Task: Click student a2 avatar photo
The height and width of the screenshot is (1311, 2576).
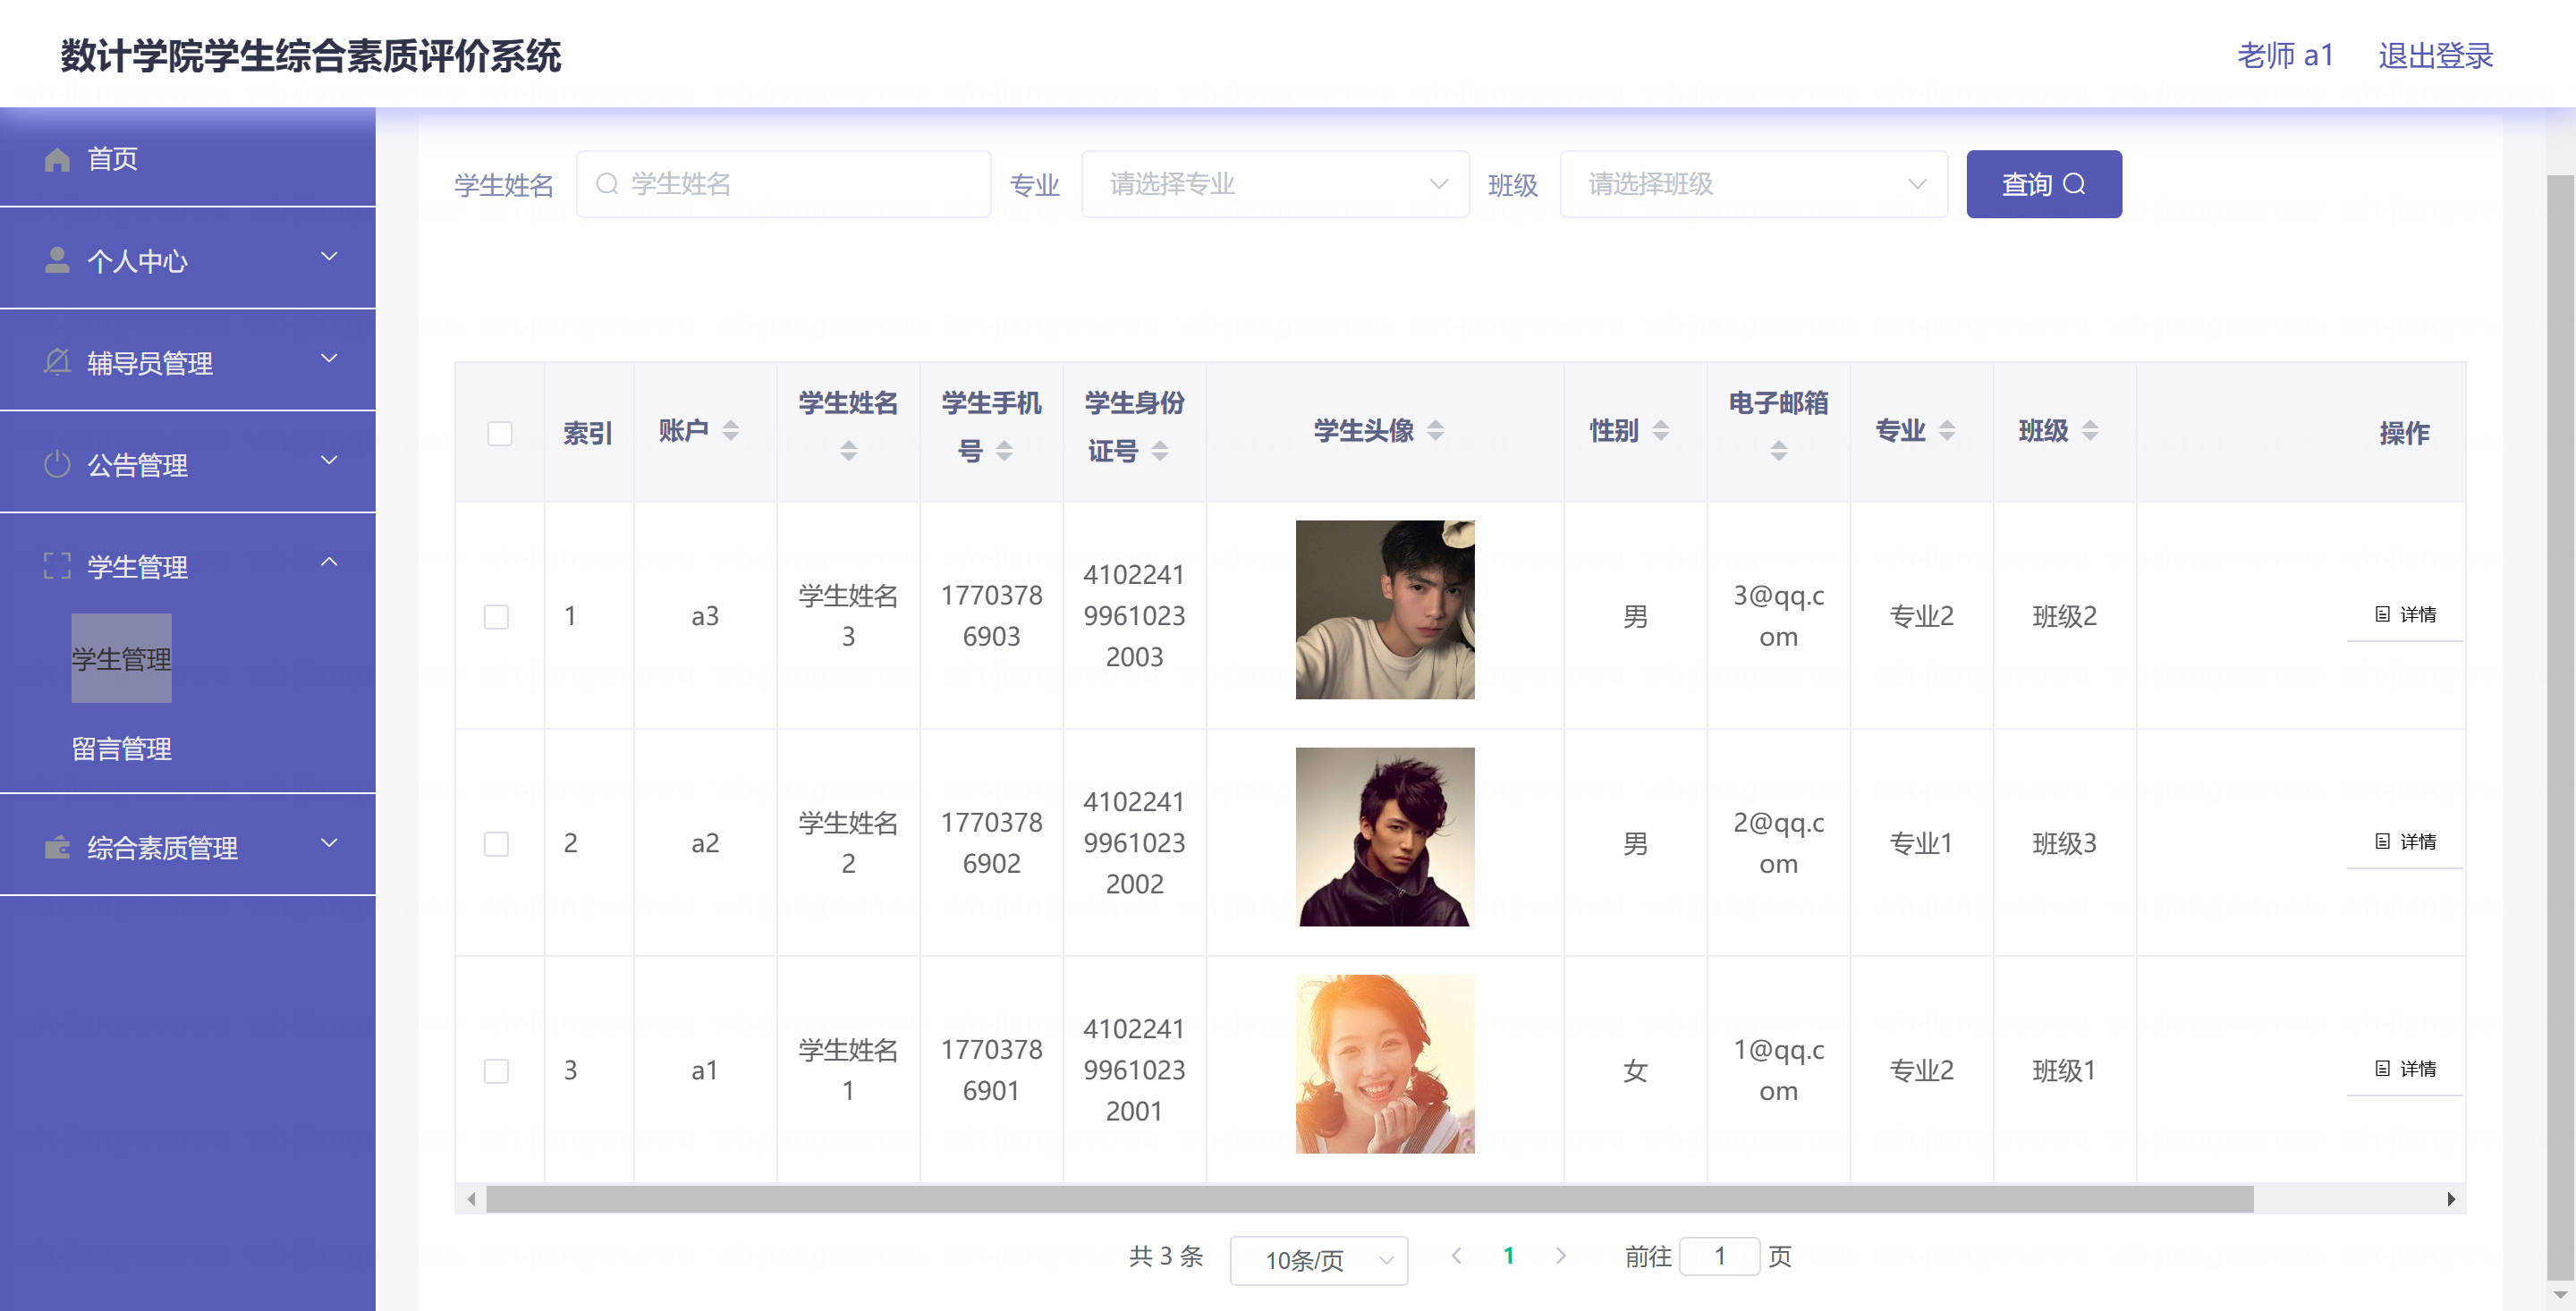Action: 1385,837
